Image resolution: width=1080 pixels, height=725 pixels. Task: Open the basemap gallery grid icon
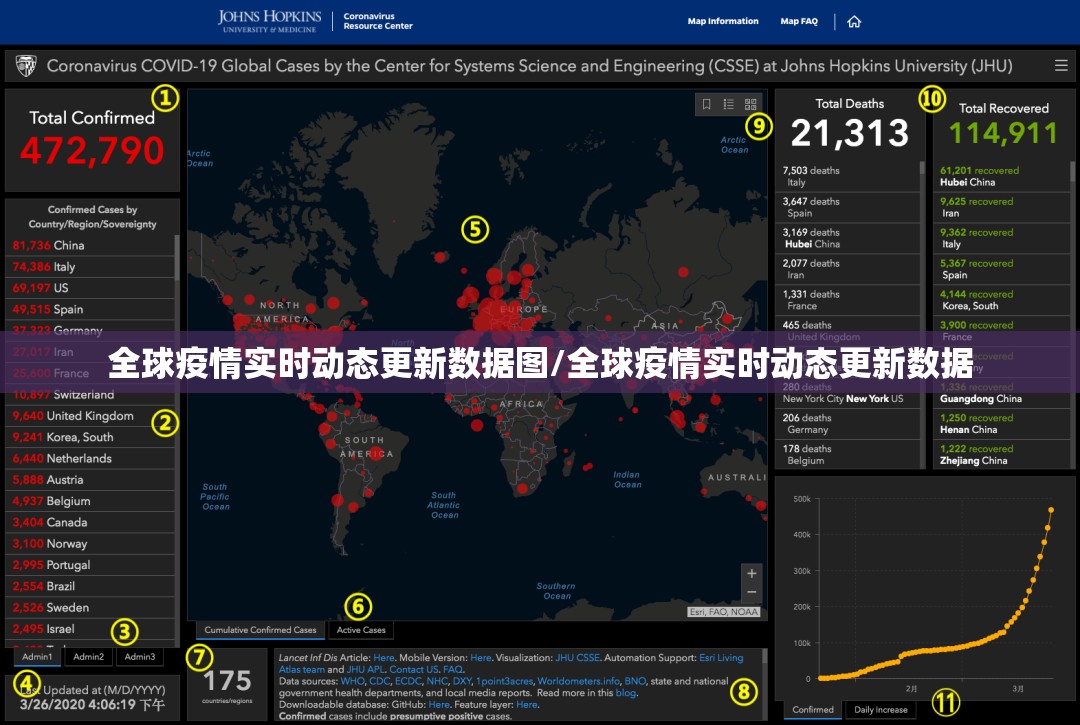[751, 104]
